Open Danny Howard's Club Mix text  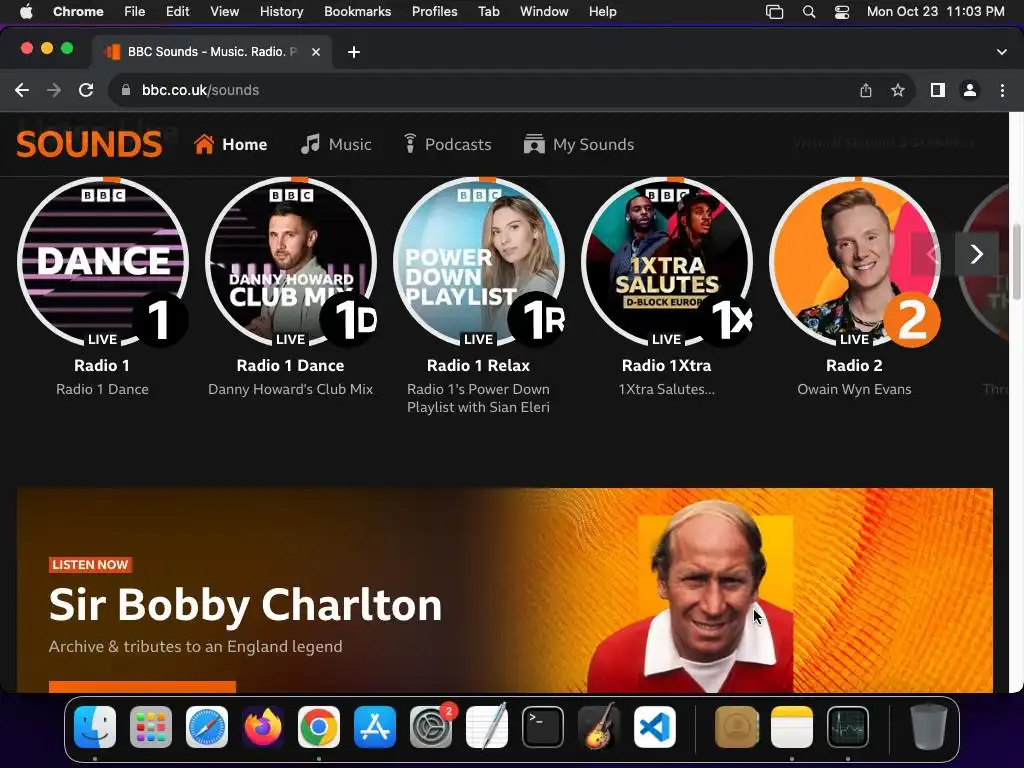(x=291, y=389)
